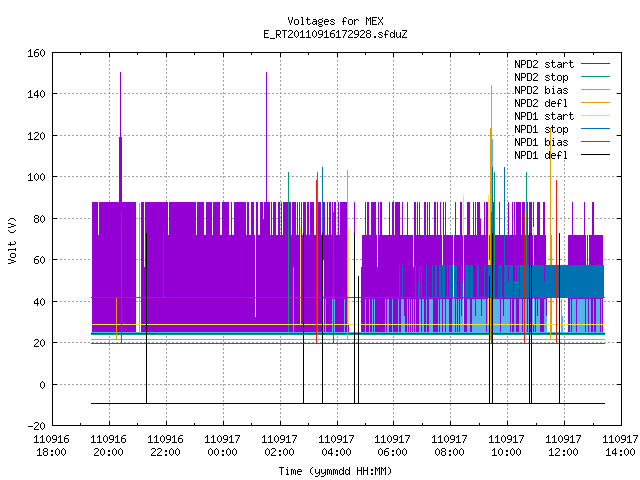640x480 pixels.
Task: Click the orange NPD2 defl legend line
Action: [595, 103]
